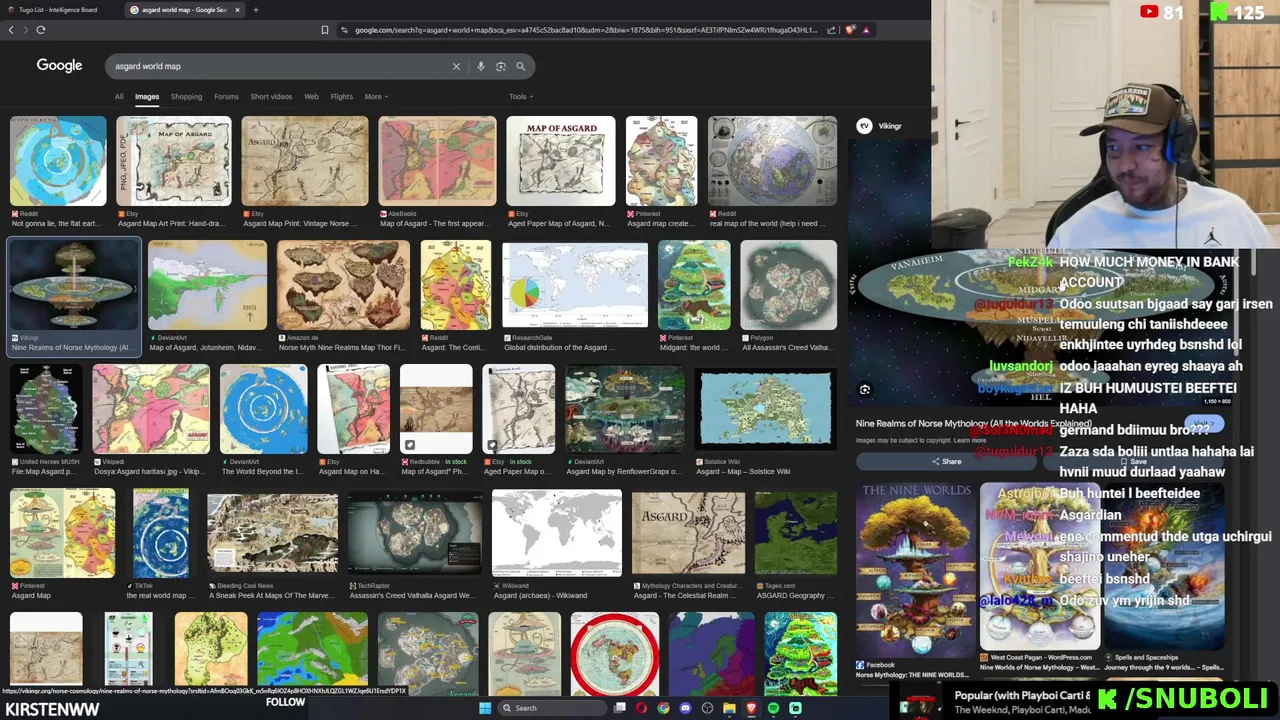The image size is (1280, 720).
Task: Click the Brave browser taskbar icon
Action: coord(751,708)
